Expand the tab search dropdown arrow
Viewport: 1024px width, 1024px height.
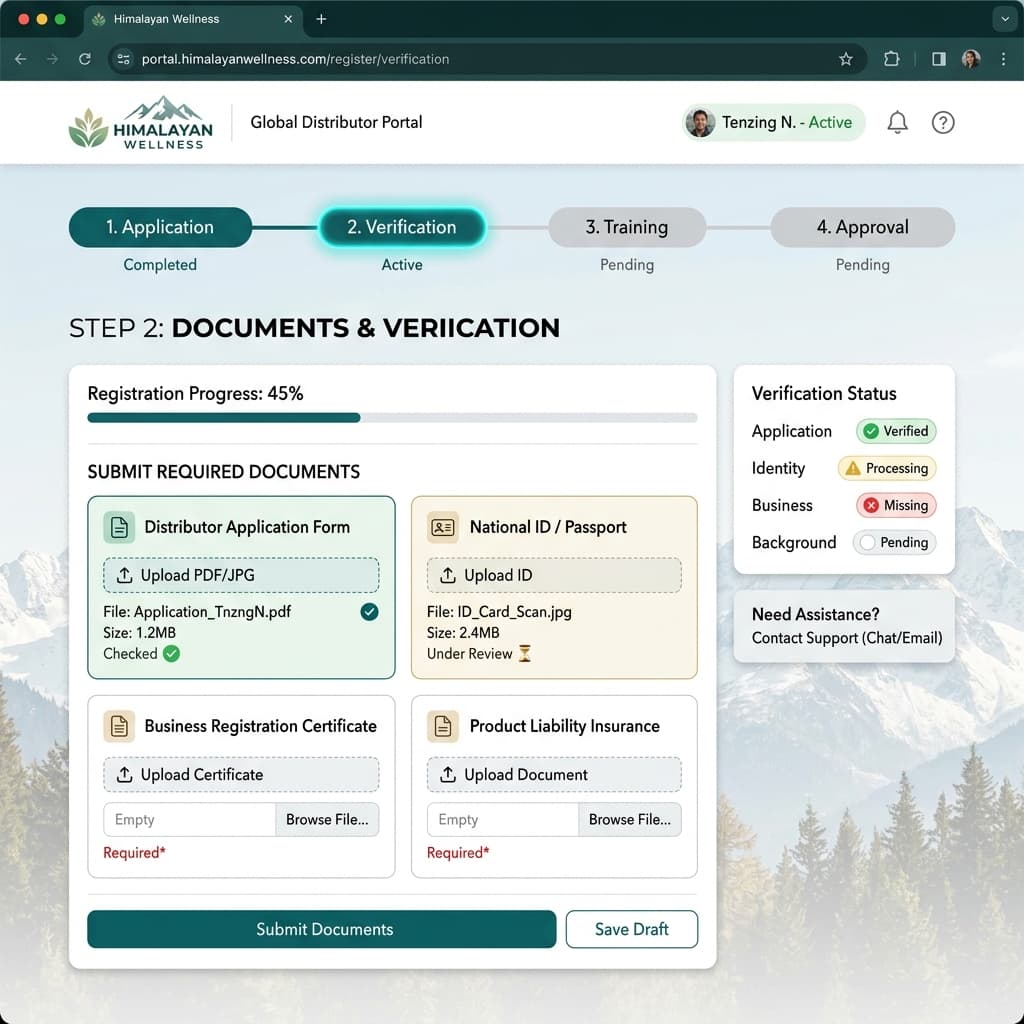pyautogui.click(x=1004, y=19)
